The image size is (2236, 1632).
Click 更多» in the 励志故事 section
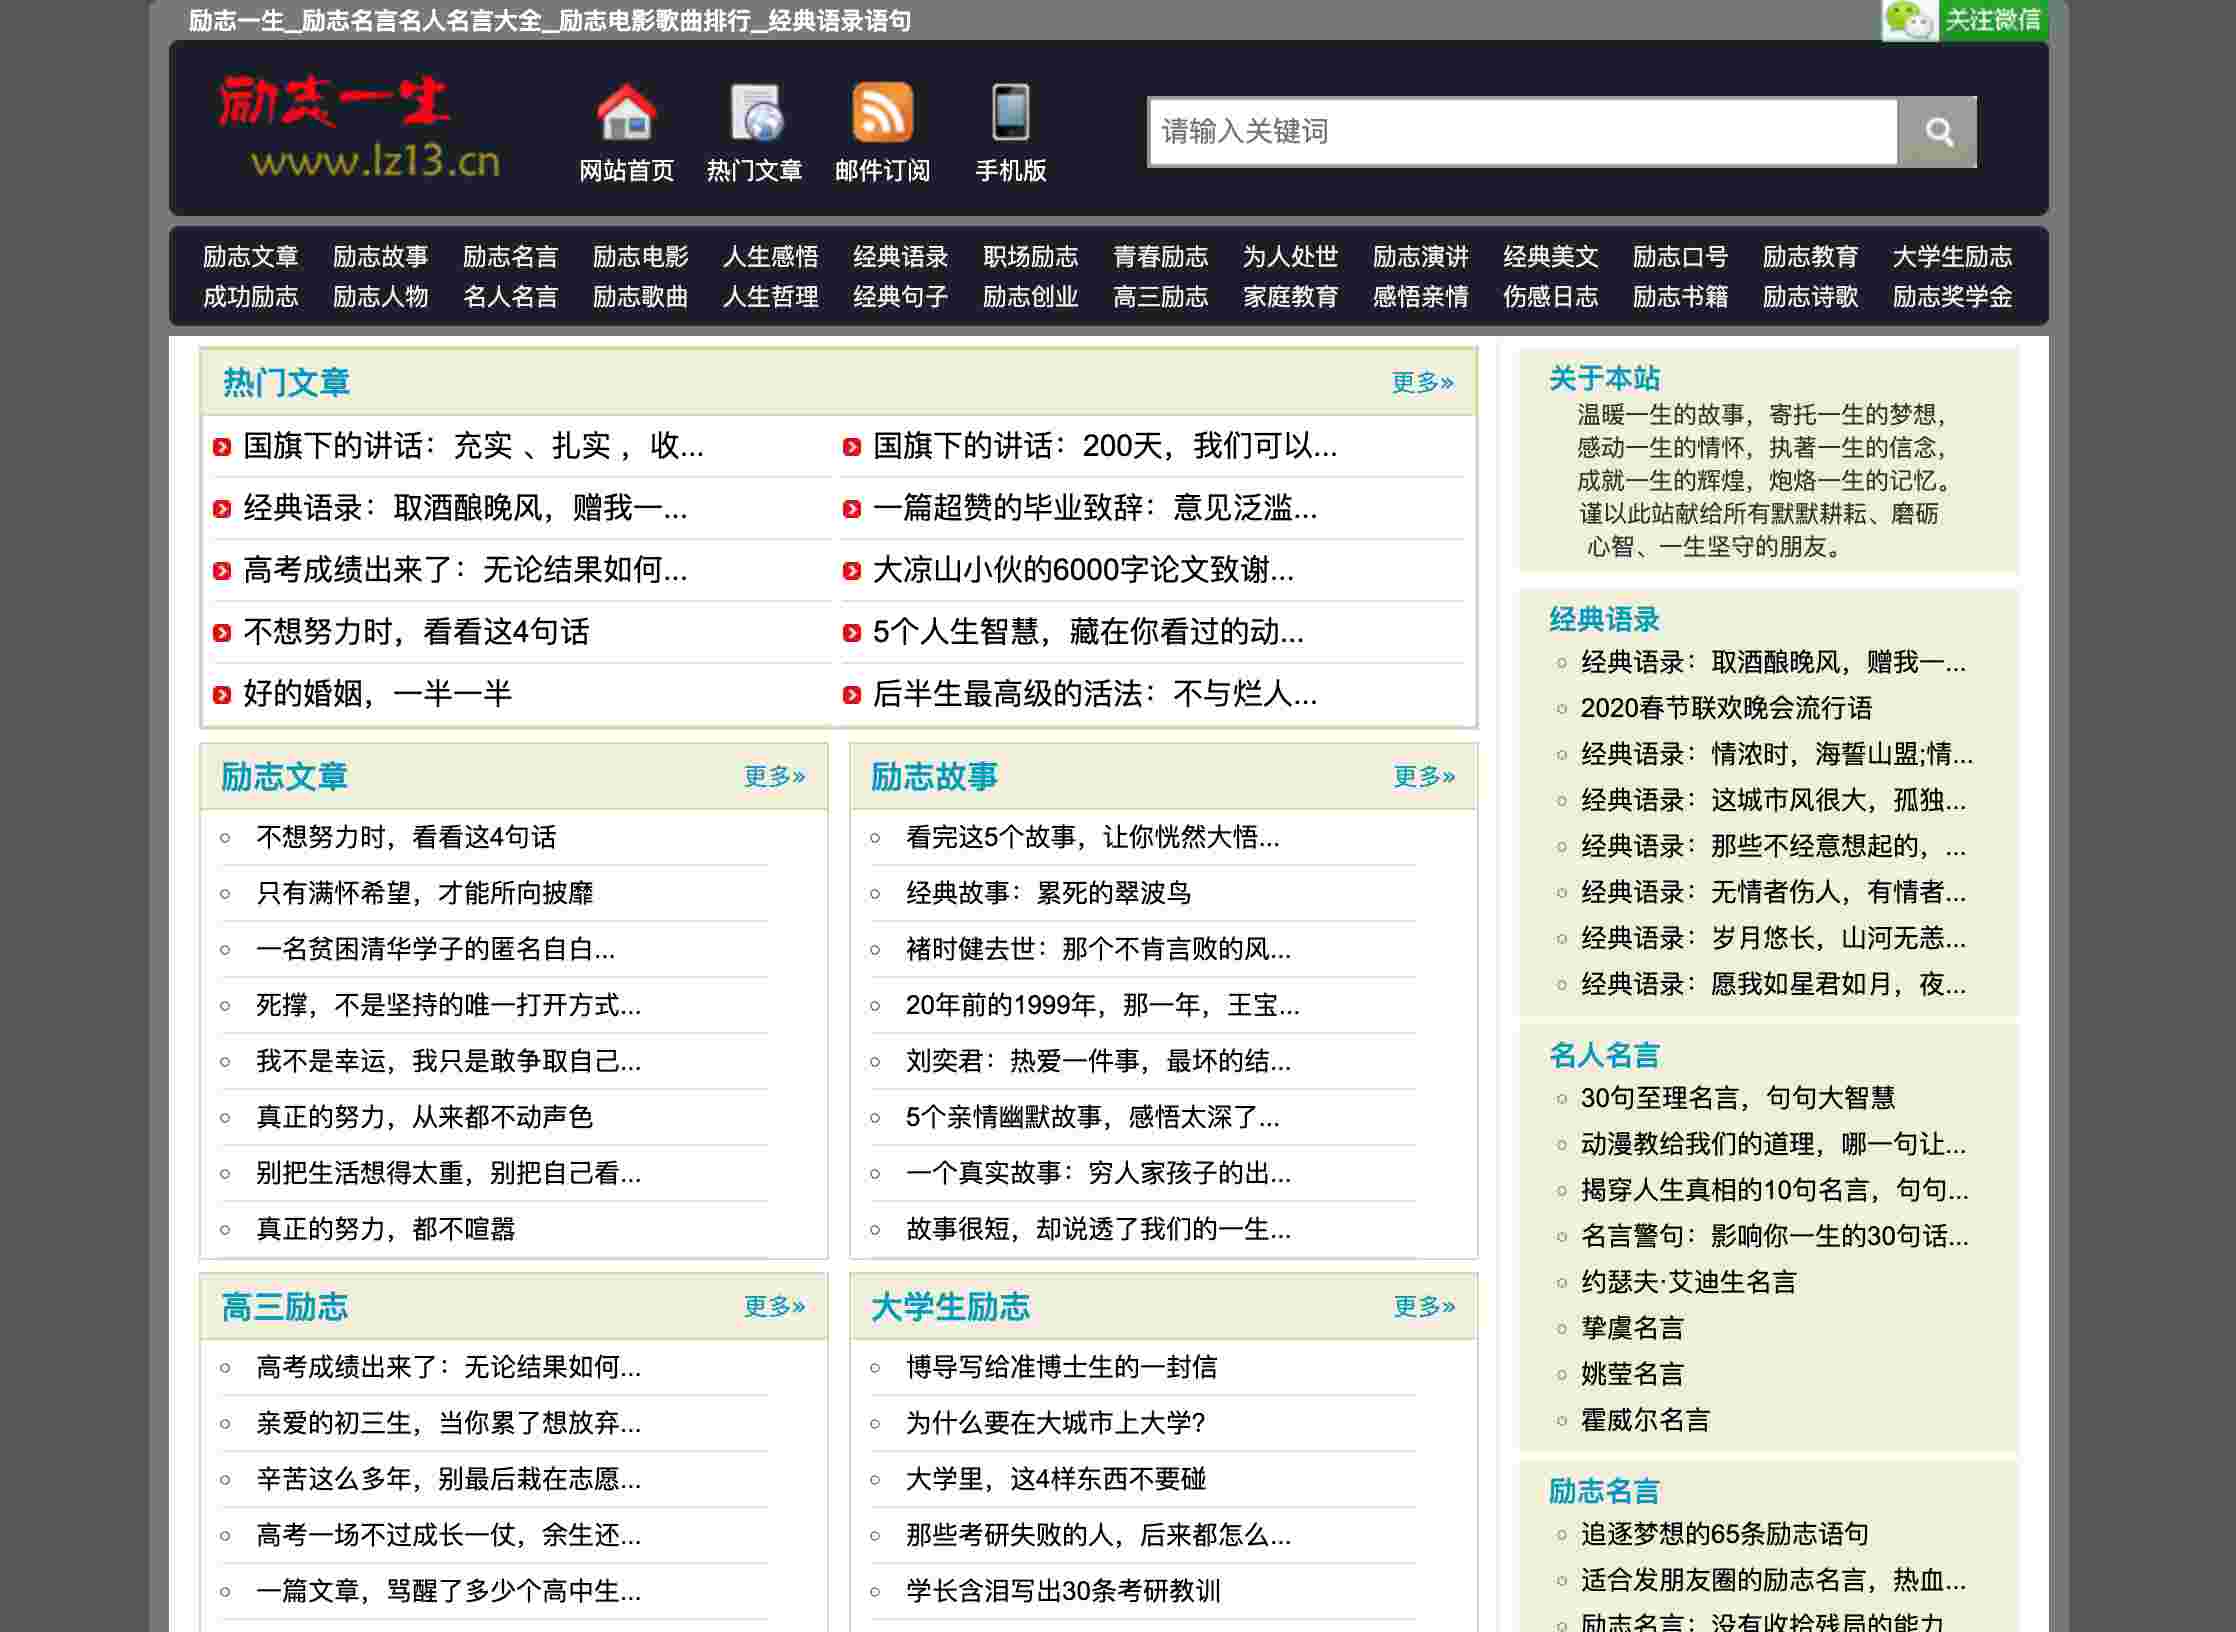[x=1424, y=776]
